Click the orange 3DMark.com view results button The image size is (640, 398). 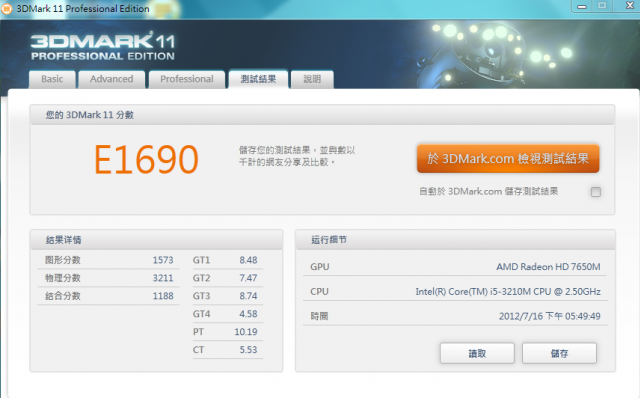click(x=508, y=158)
